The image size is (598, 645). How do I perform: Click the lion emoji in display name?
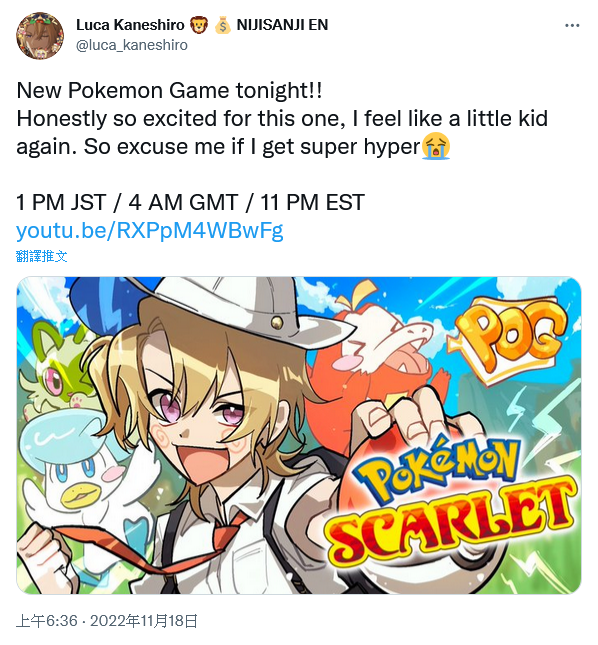(199, 25)
